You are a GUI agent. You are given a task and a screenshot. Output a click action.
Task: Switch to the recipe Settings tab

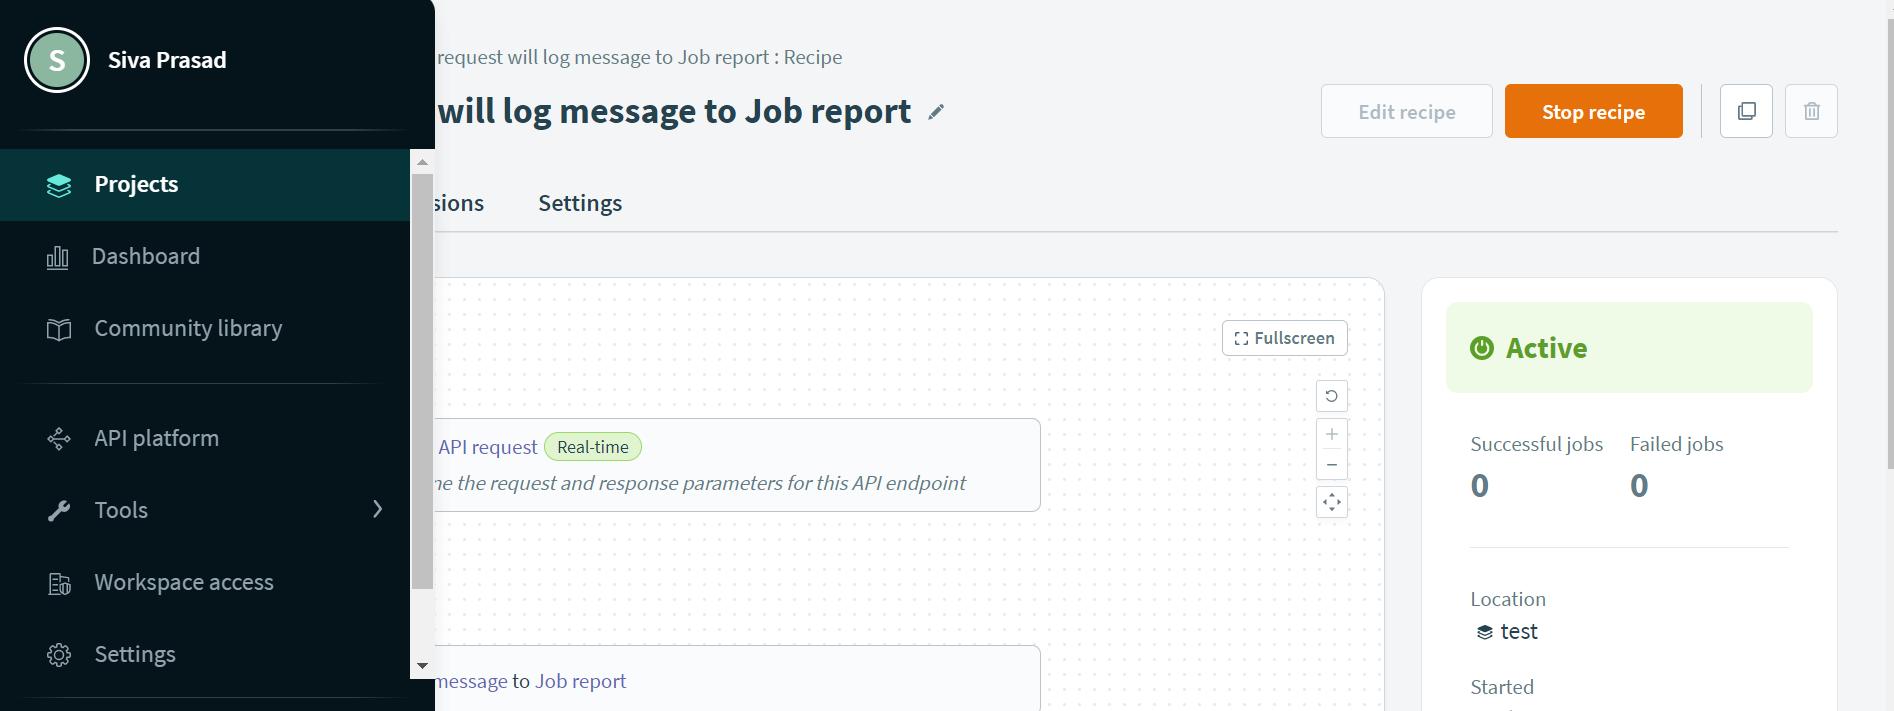[580, 204]
